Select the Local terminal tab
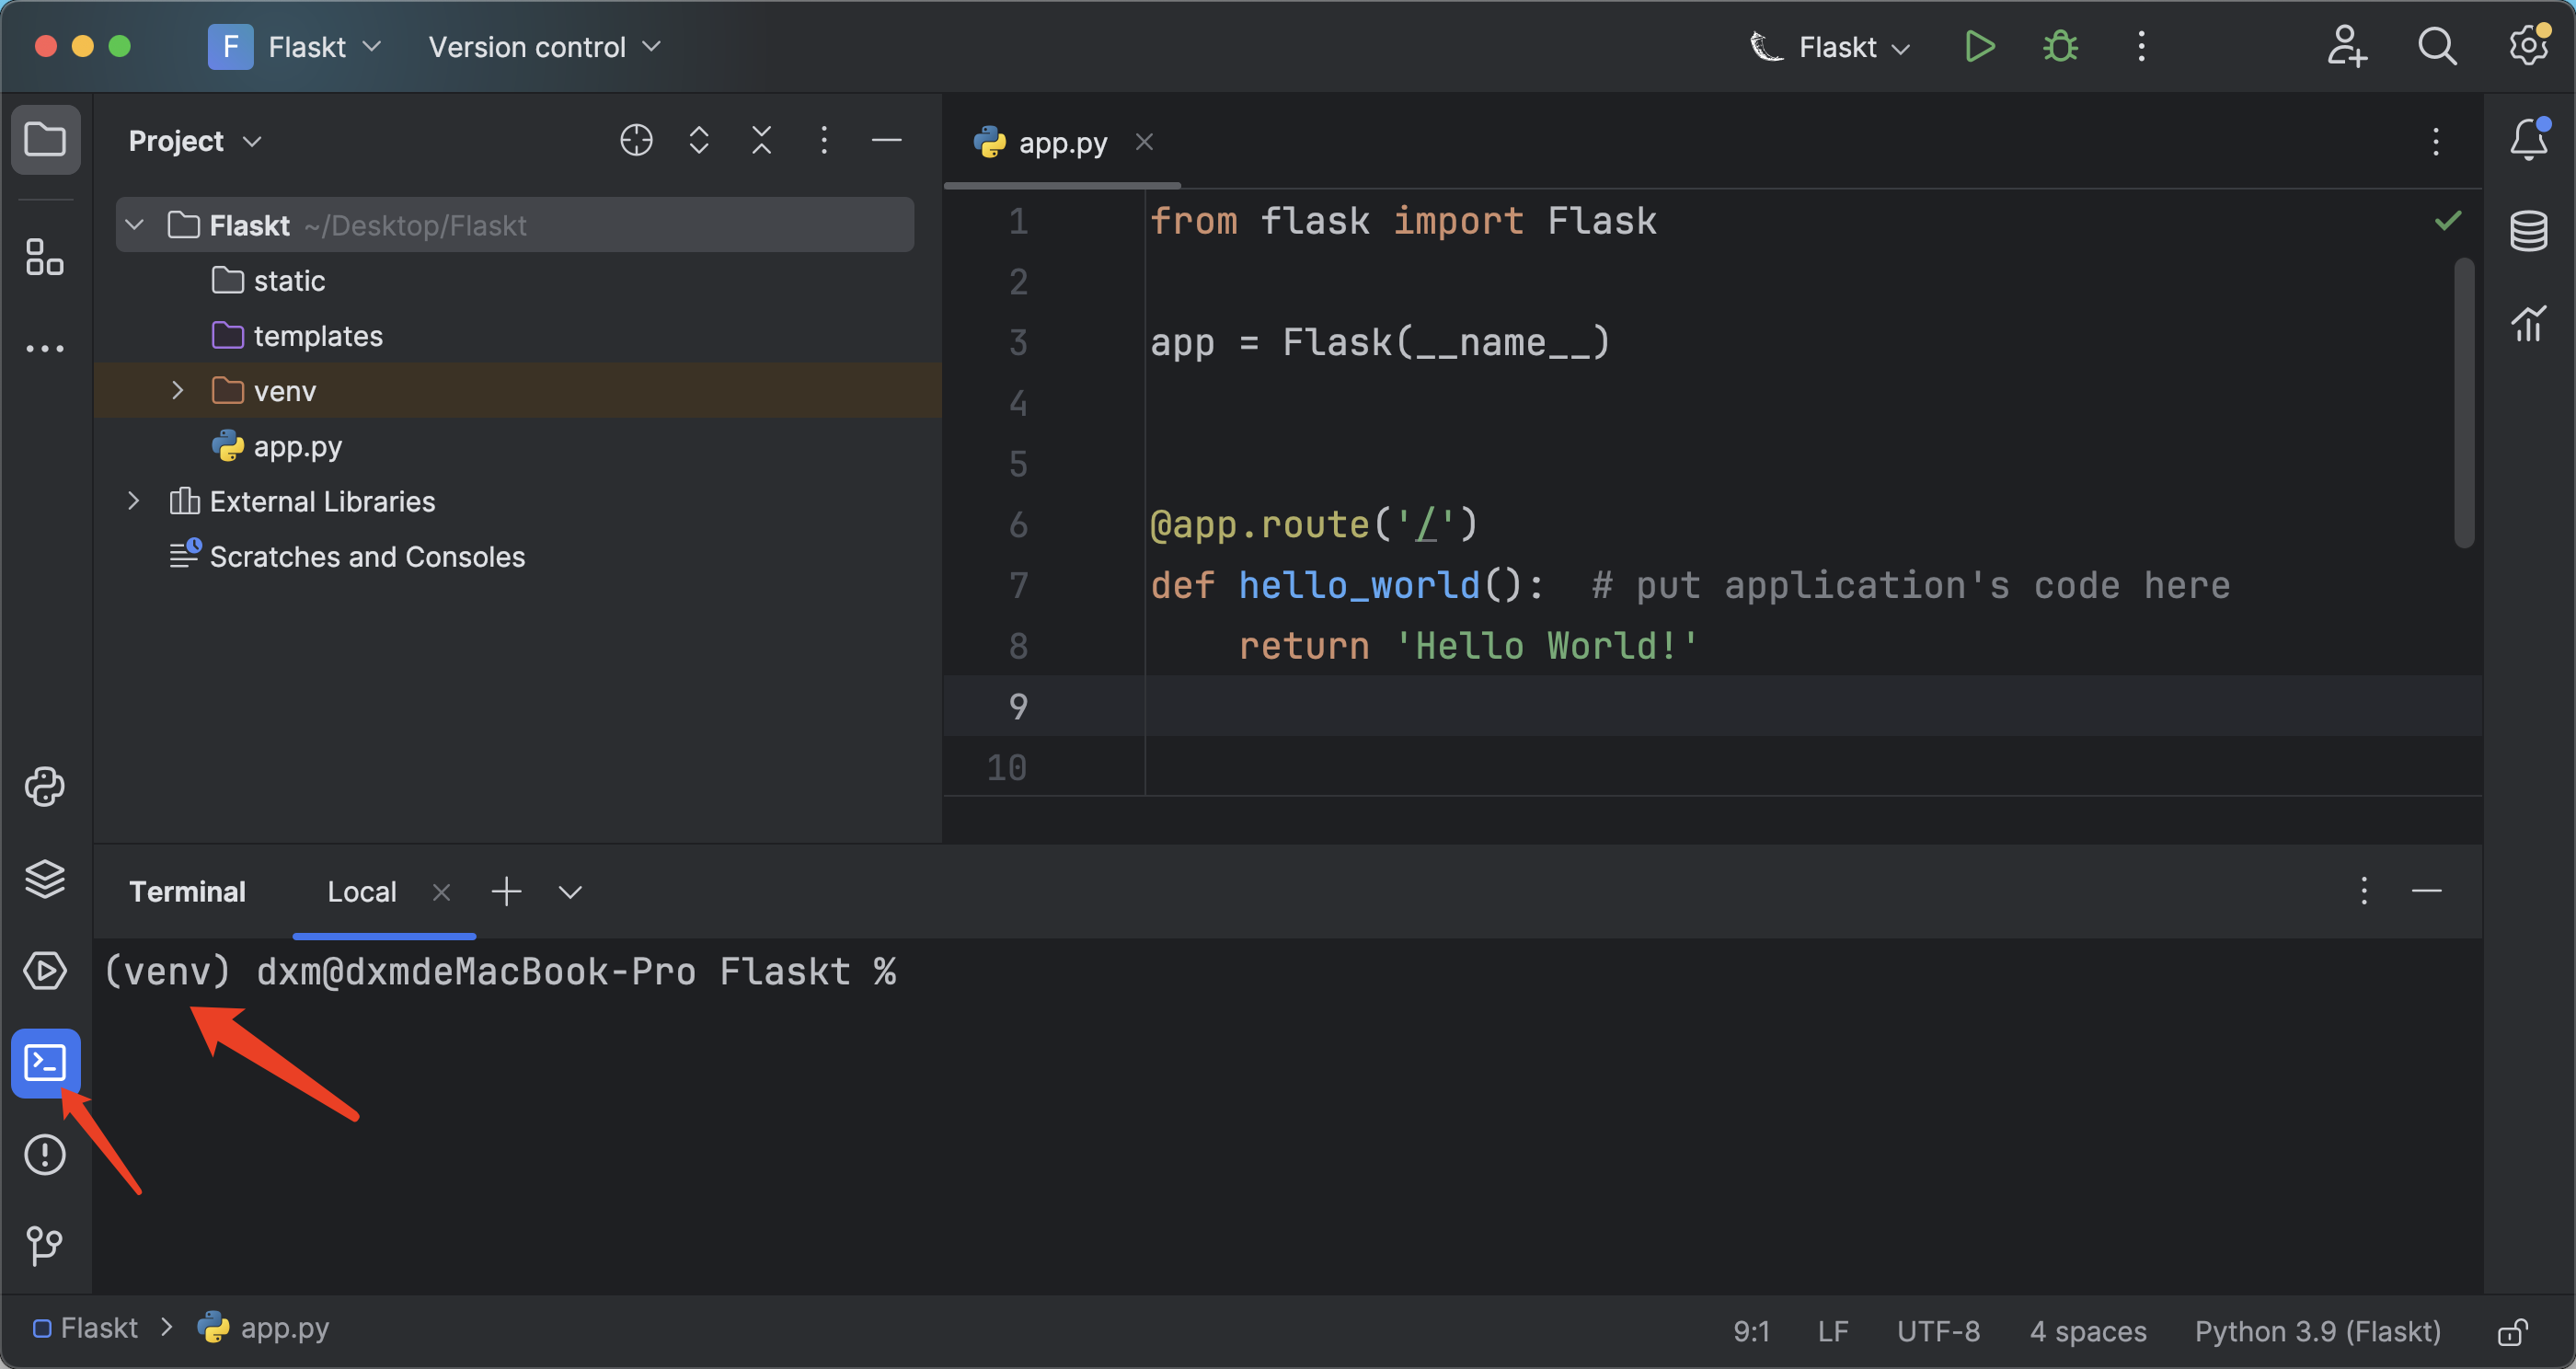The height and width of the screenshot is (1369, 2576). tap(362, 892)
